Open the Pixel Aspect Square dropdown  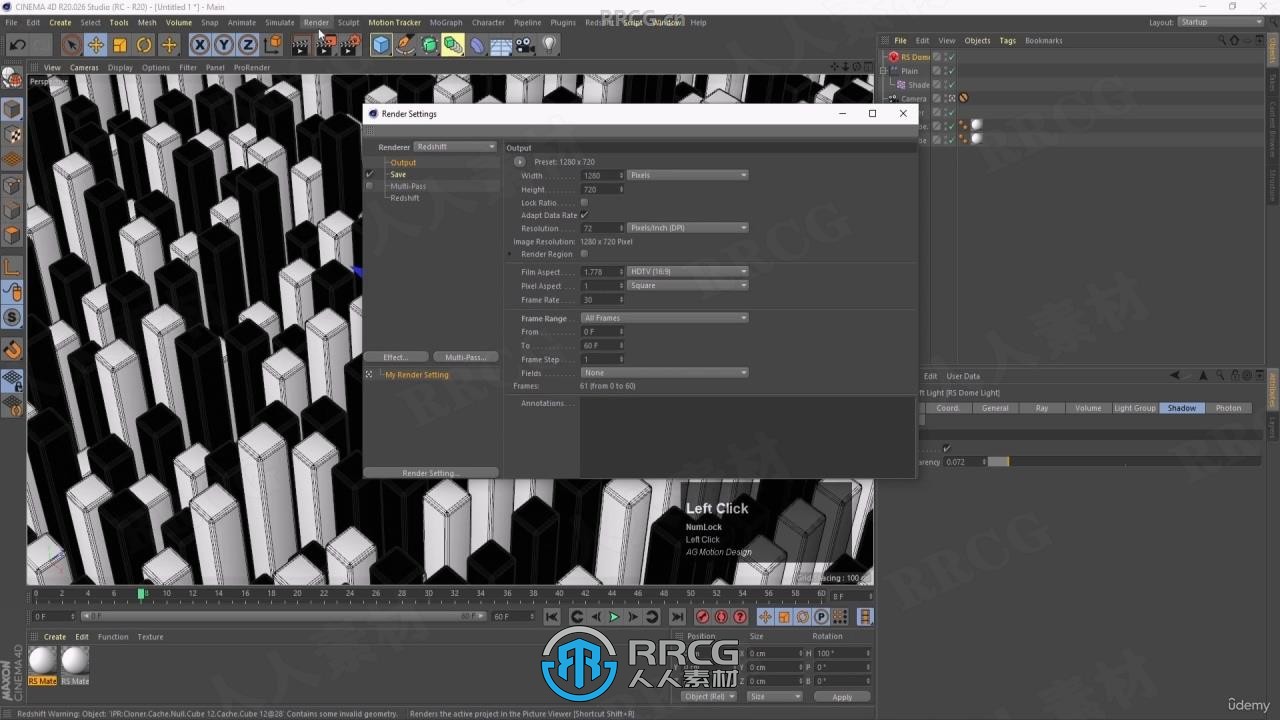click(x=687, y=286)
